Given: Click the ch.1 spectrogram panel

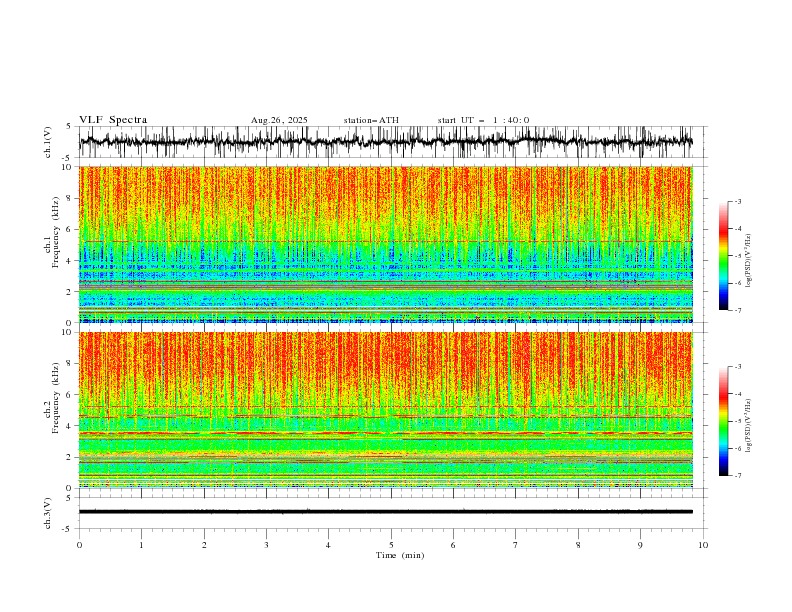Looking at the screenshot, I should click(x=386, y=244).
